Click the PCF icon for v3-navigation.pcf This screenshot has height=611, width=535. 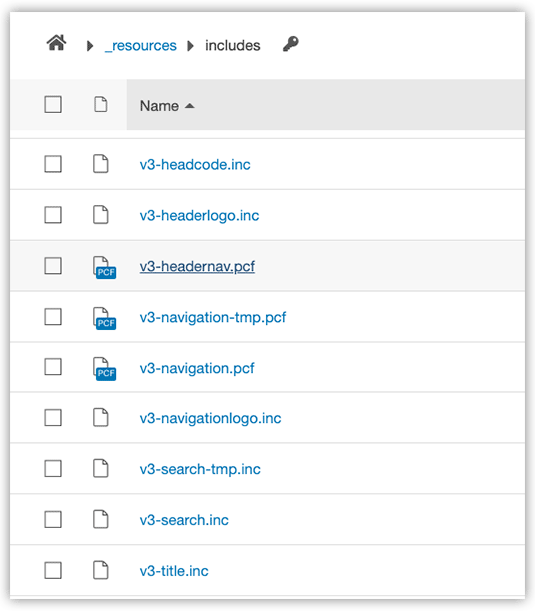click(104, 369)
